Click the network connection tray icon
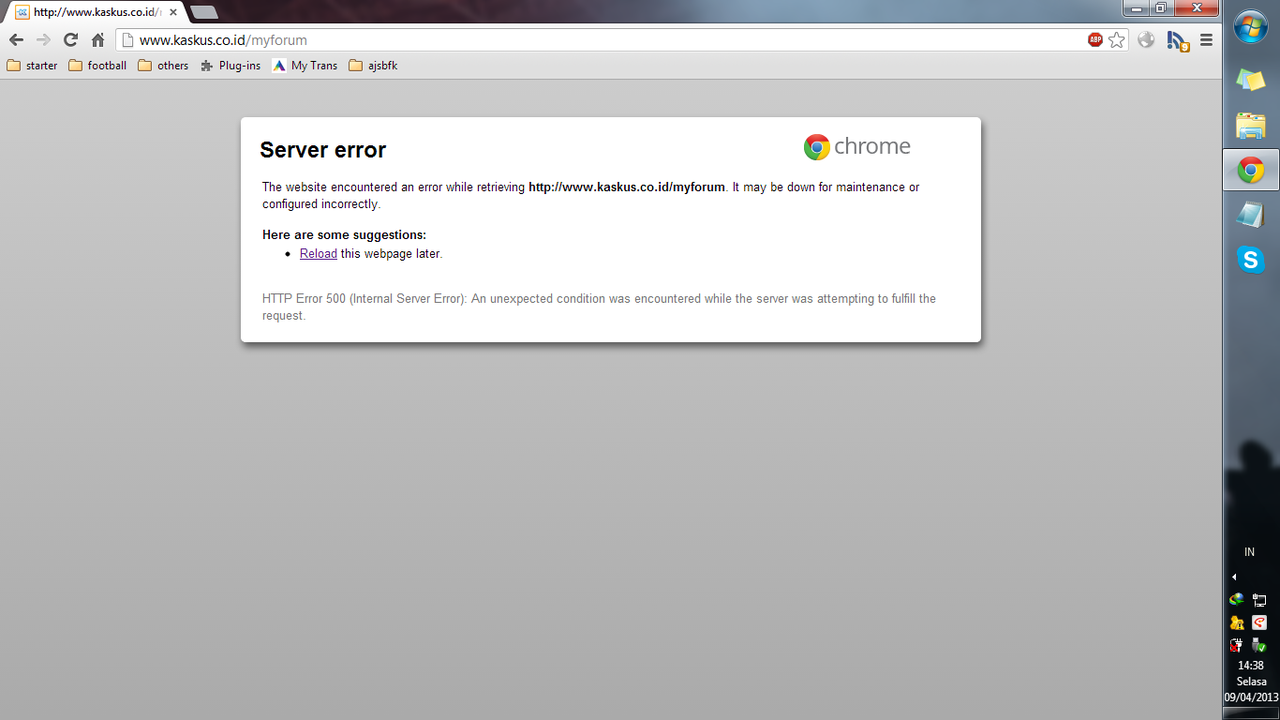 coord(1260,600)
